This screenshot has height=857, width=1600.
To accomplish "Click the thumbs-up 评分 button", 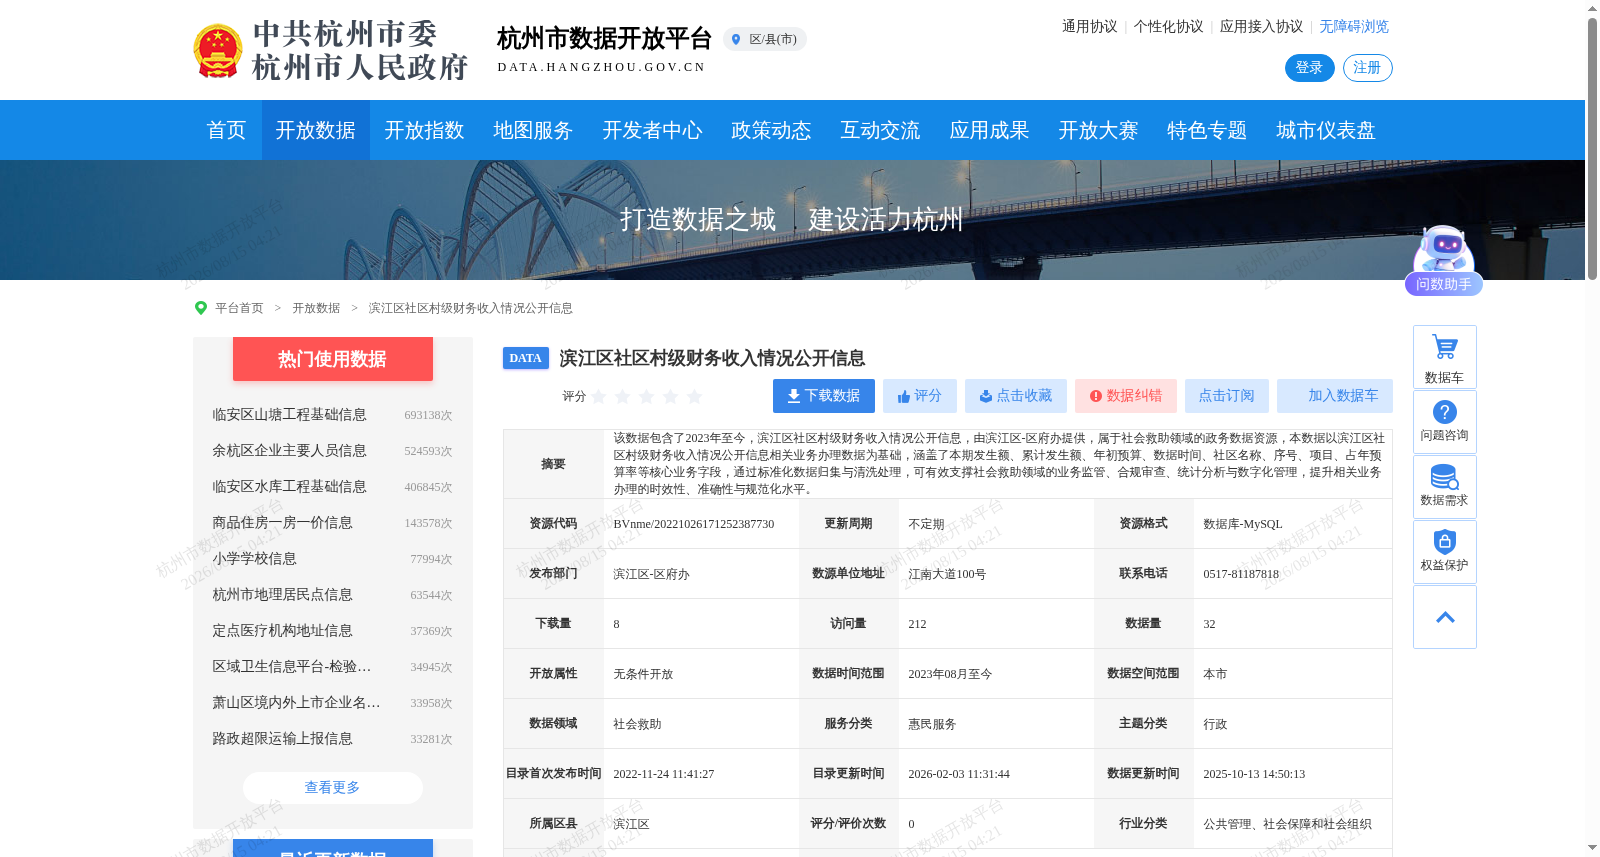I will click(920, 396).
